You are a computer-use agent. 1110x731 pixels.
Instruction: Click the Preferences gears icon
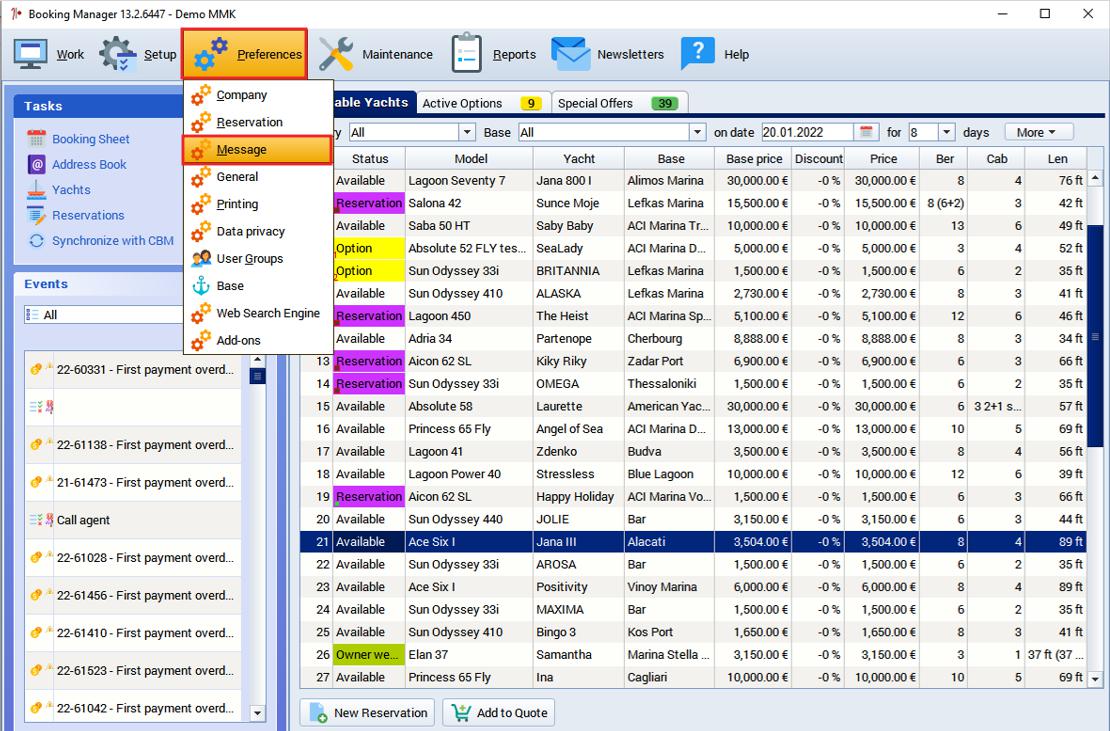pos(210,54)
